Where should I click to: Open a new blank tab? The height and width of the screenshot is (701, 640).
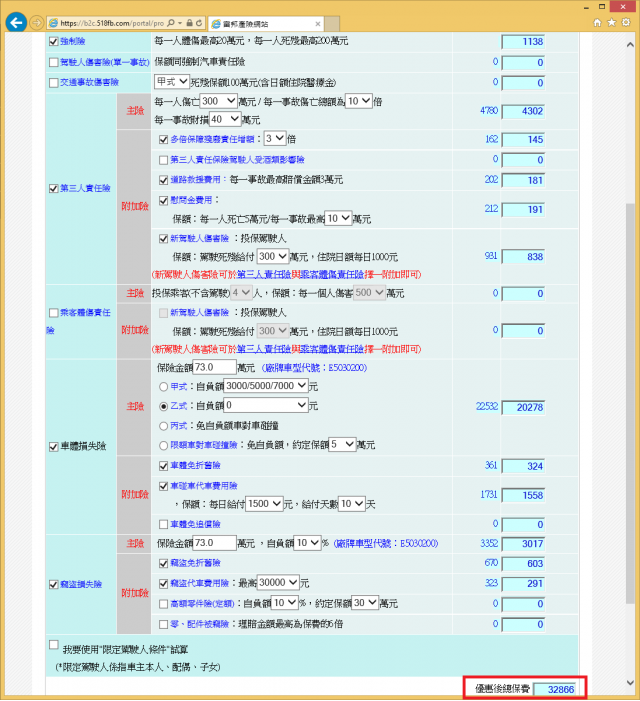(332, 24)
